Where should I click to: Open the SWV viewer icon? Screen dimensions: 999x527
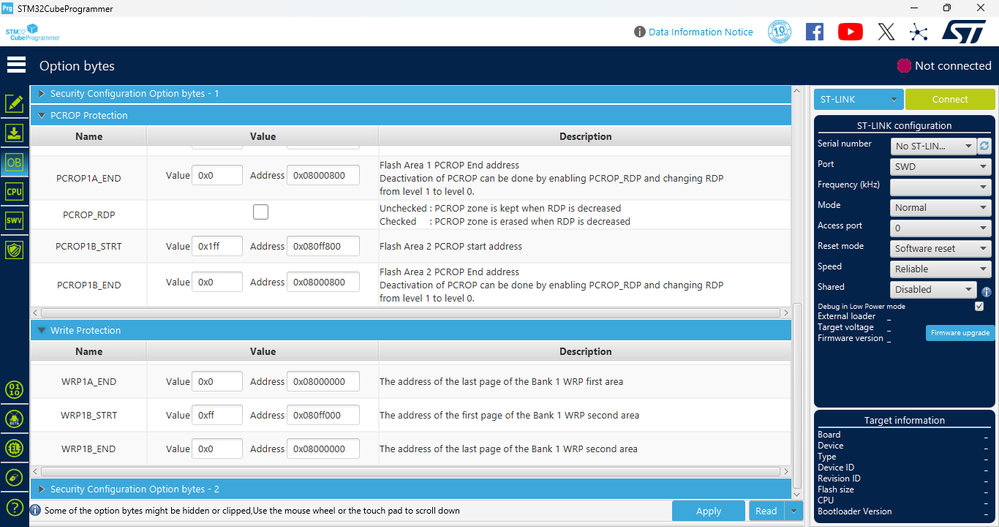[14, 220]
